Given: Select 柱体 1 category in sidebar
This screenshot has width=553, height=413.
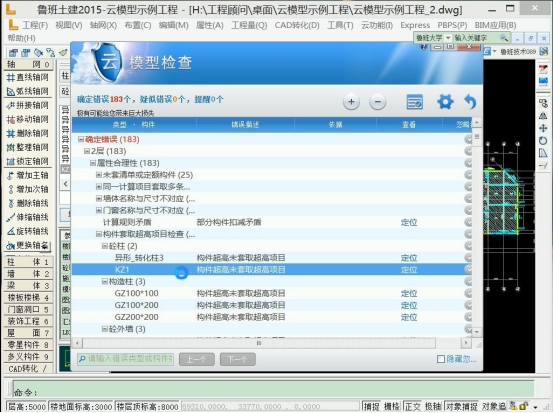Looking at the screenshot, I should [x=28, y=262].
